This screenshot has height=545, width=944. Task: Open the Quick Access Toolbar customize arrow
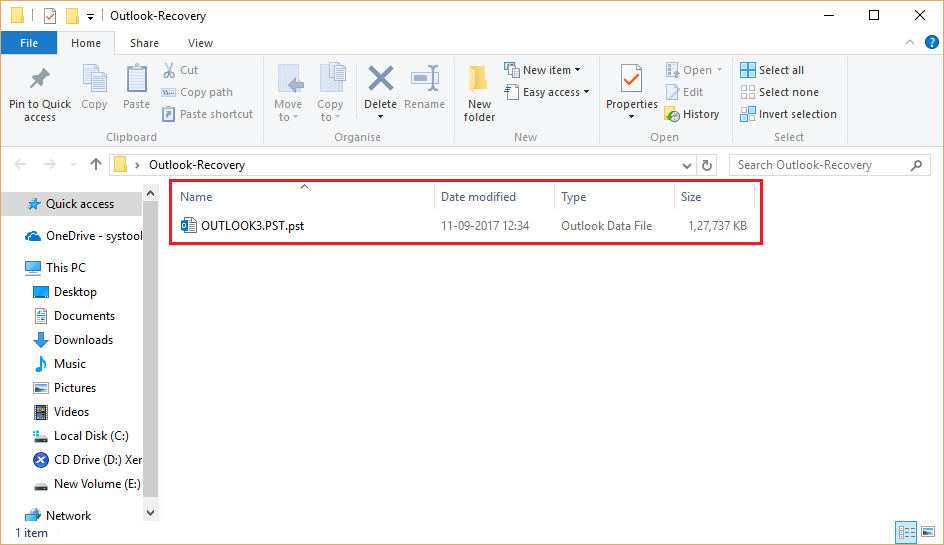pyautogui.click(x=90, y=17)
